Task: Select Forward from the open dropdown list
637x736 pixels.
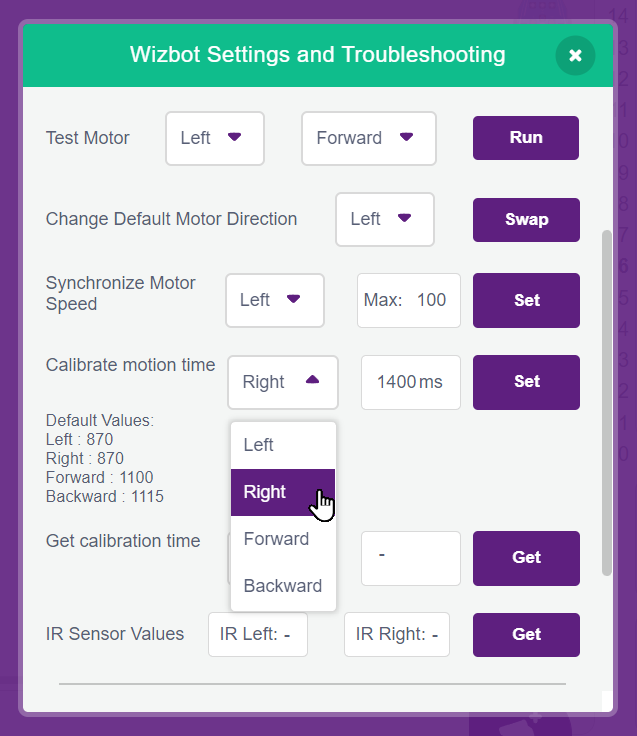Action: click(283, 539)
